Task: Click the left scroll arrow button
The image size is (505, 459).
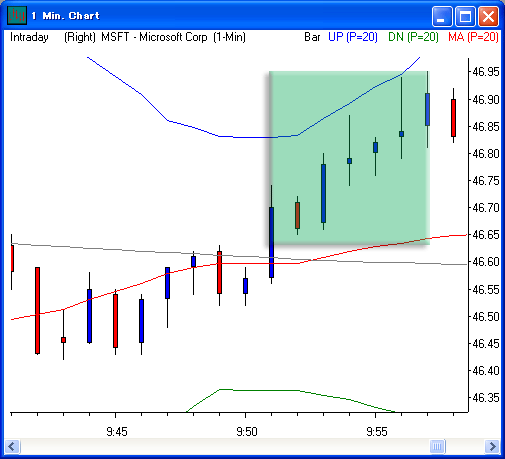Action: tap(12, 446)
